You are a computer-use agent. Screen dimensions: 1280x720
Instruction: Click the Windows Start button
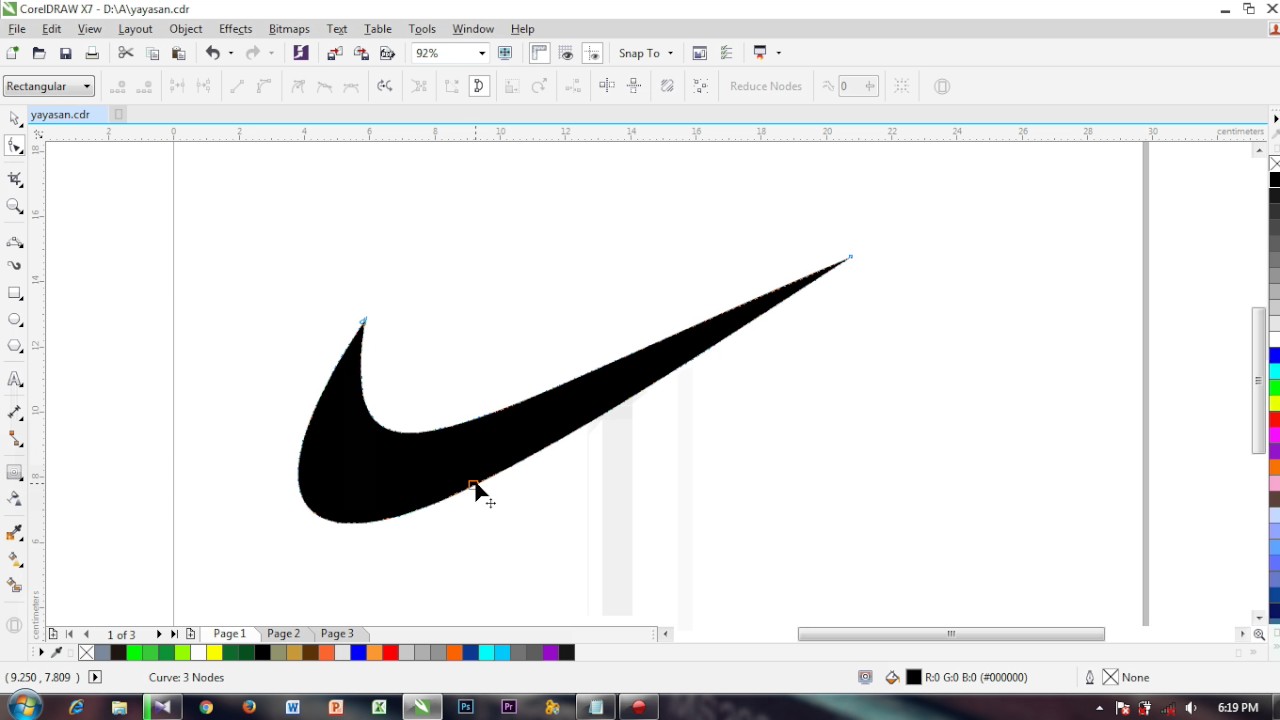24,706
